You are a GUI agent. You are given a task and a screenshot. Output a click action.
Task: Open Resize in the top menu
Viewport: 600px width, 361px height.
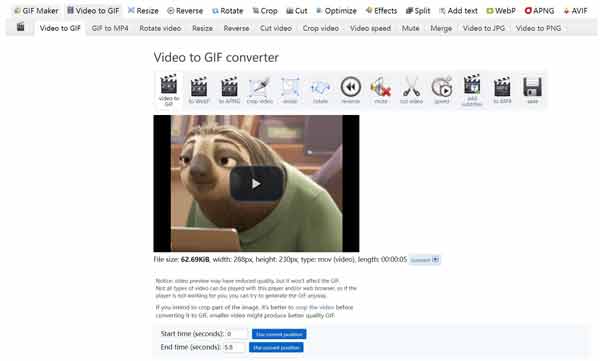point(143,11)
